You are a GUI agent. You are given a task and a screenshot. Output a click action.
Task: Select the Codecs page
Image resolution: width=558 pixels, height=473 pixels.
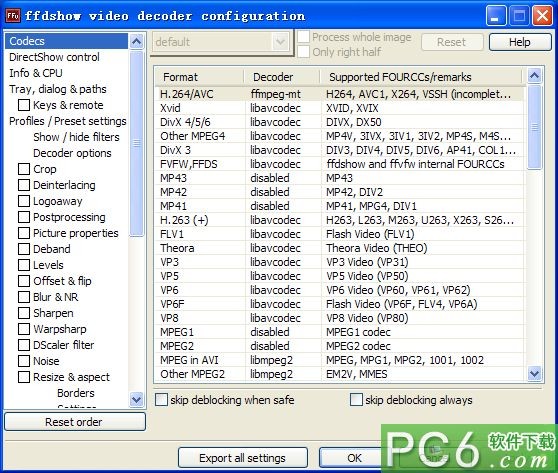tap(67, 41)
